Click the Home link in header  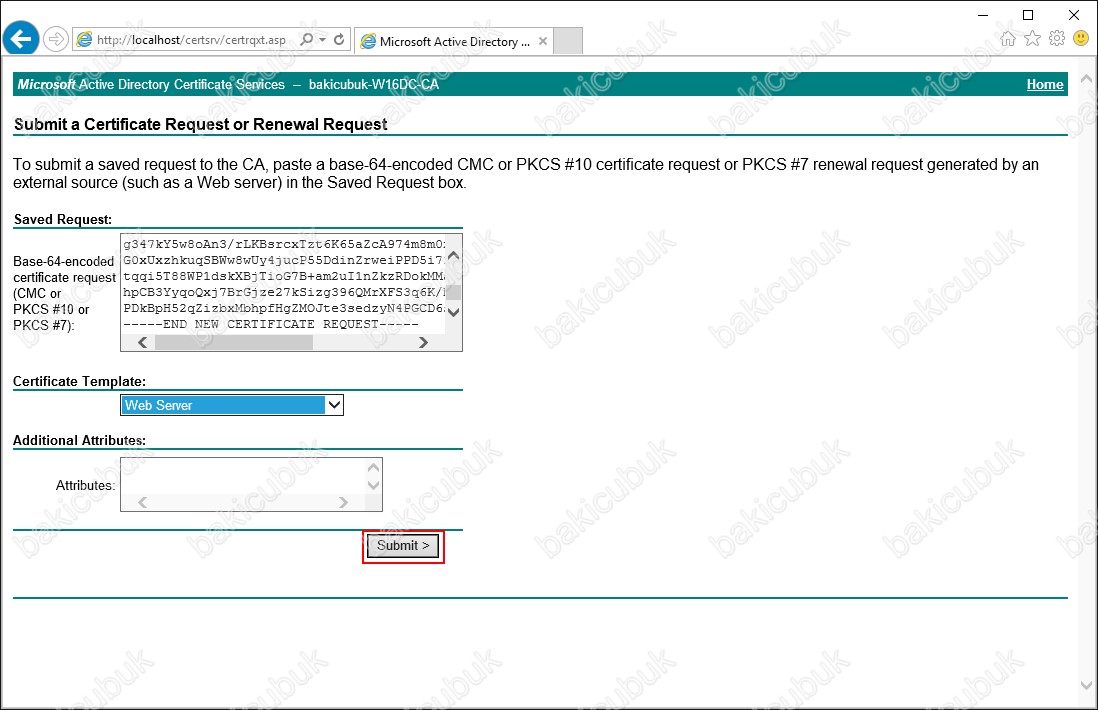pos(1045,85)
